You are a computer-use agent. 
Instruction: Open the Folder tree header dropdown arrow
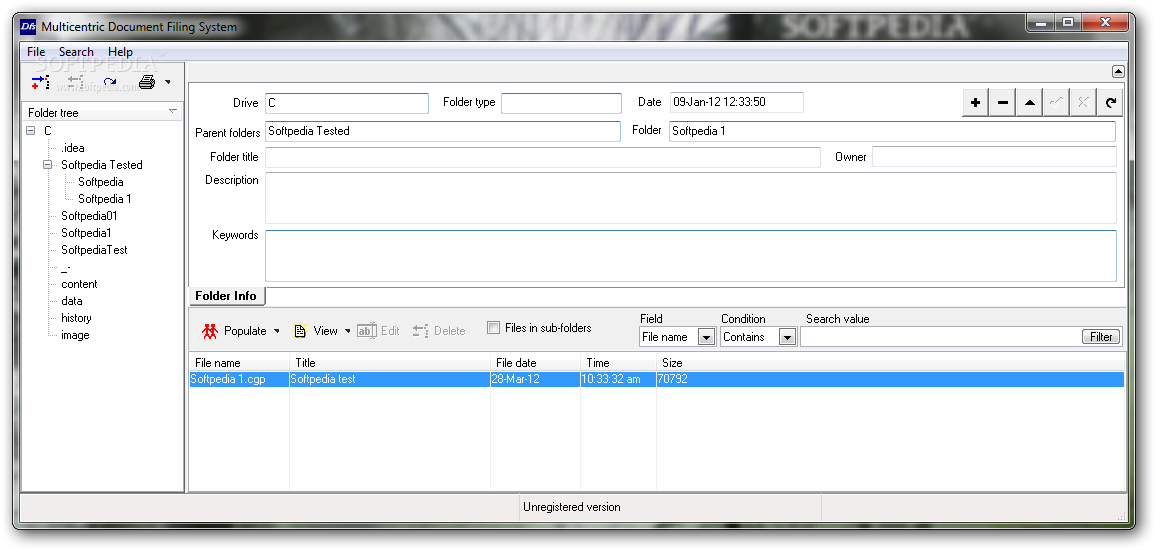click(x=173, y=112)
